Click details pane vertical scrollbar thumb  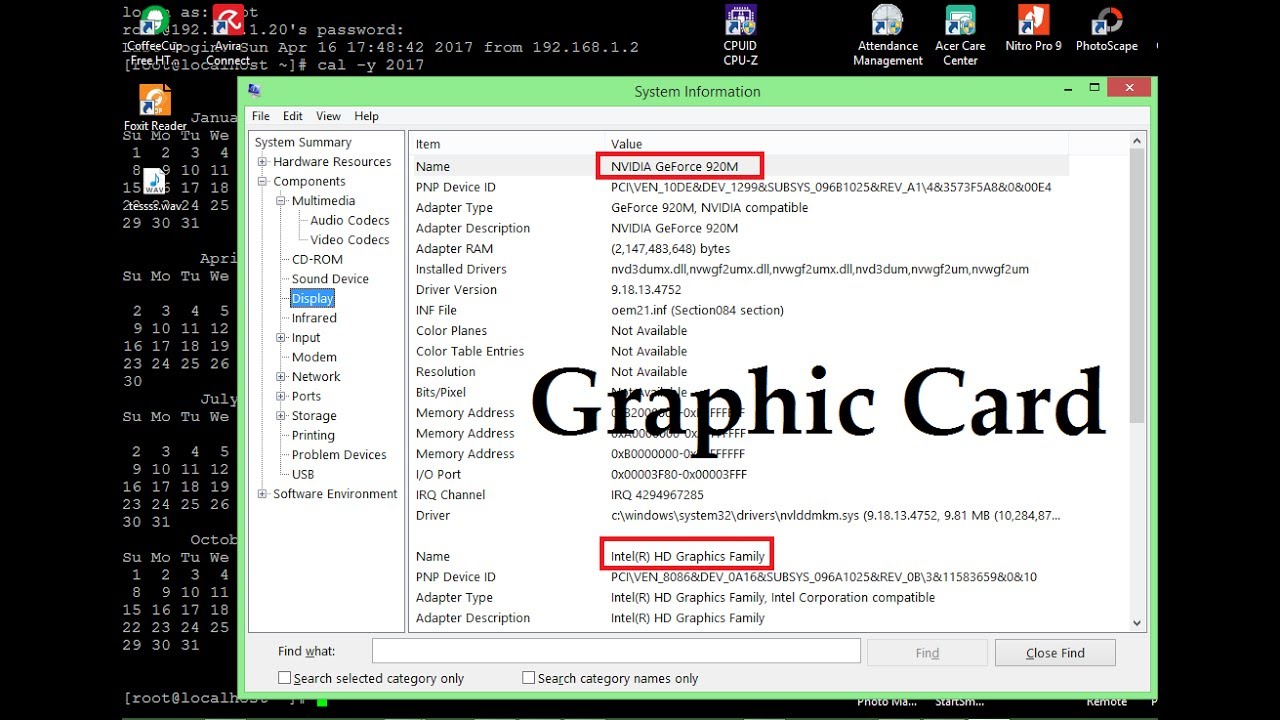(1136, 287)
